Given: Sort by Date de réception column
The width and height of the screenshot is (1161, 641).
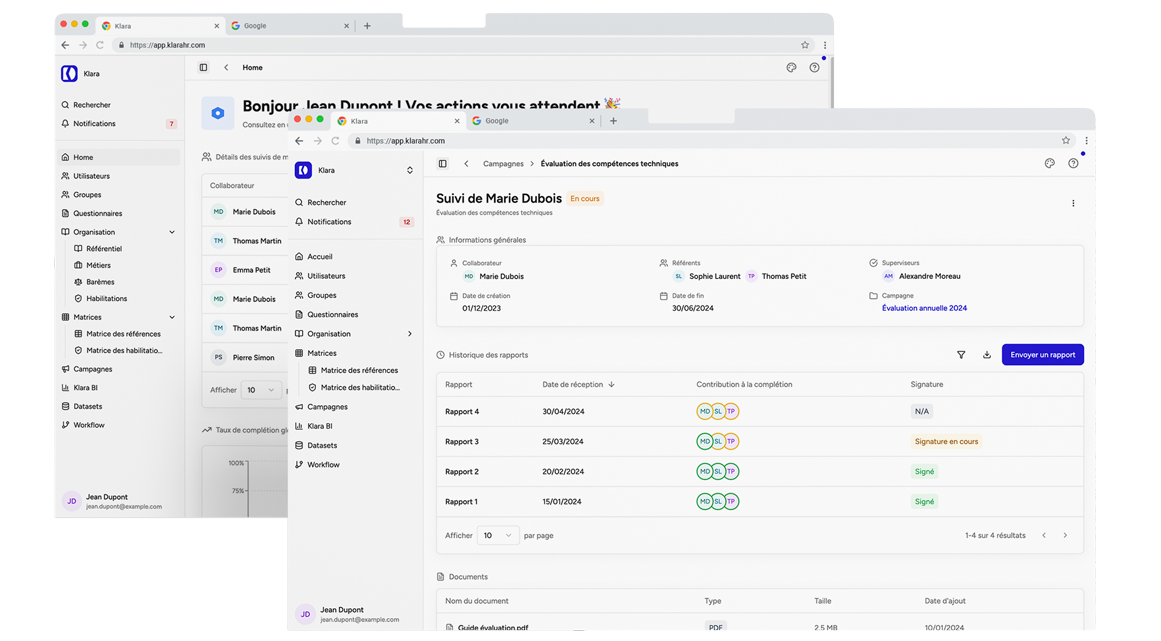Looking at the screenshot, I should point(578,385).
